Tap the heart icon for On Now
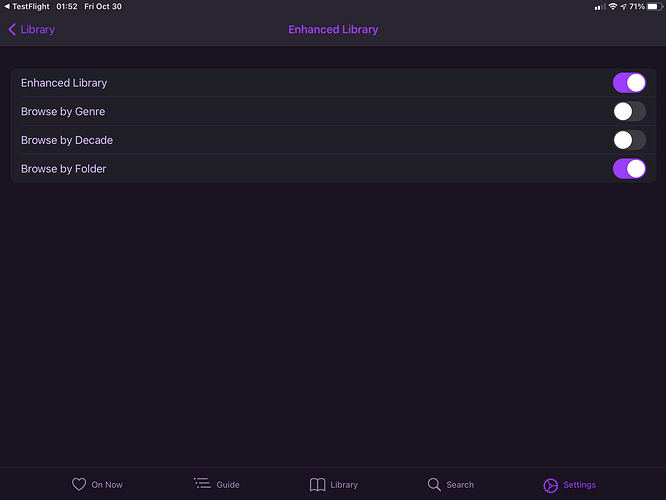Image resolution: width=666 pixels, height=500 pixels. [x=79, y=484]
